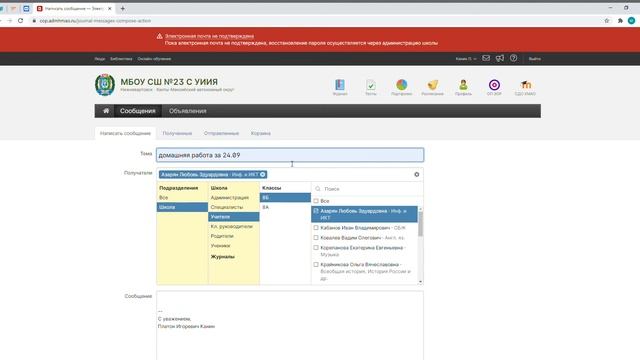Click the МБОУ СШ №23 с УИИЯ school title
Viewport: 640px width, 360px height.
[169, 82]
